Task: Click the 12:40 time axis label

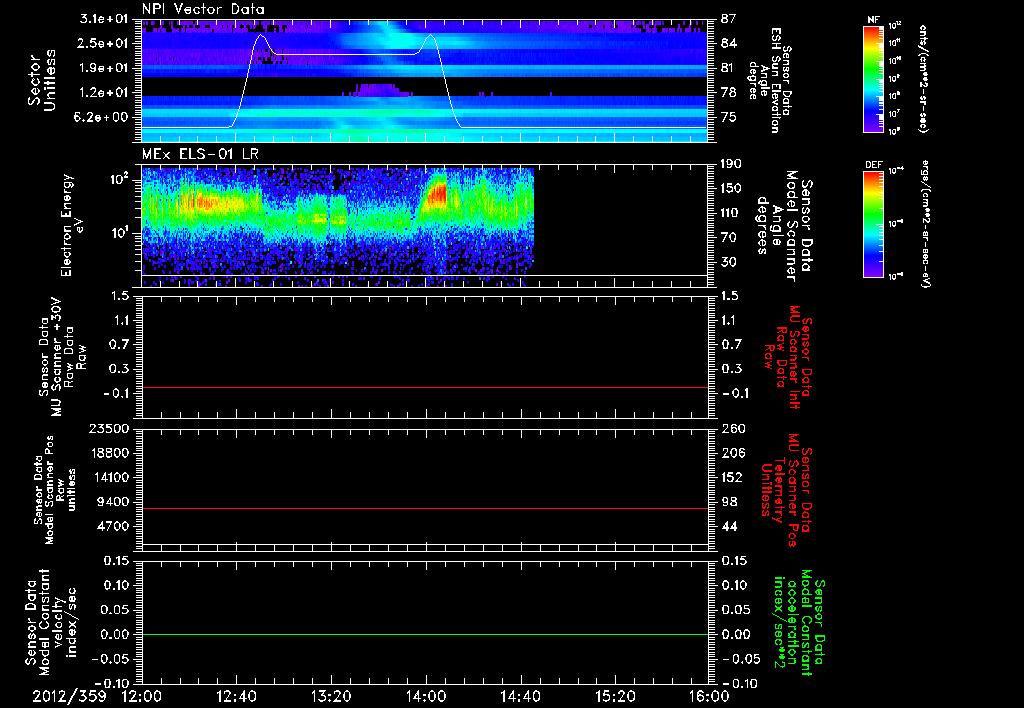Action: tap(236, 695)
